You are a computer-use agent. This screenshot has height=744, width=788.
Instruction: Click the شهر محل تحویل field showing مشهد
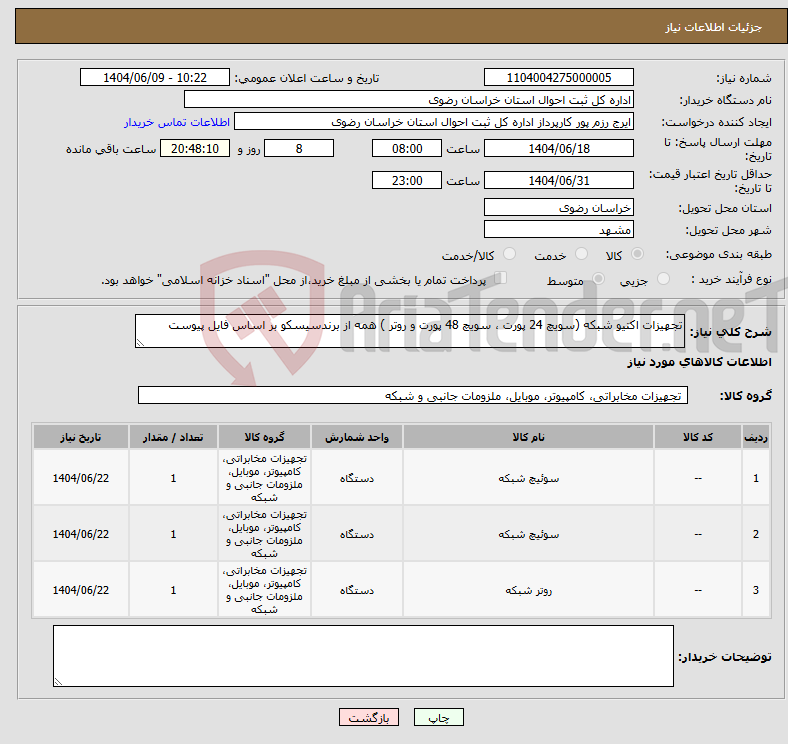(558, 230)
